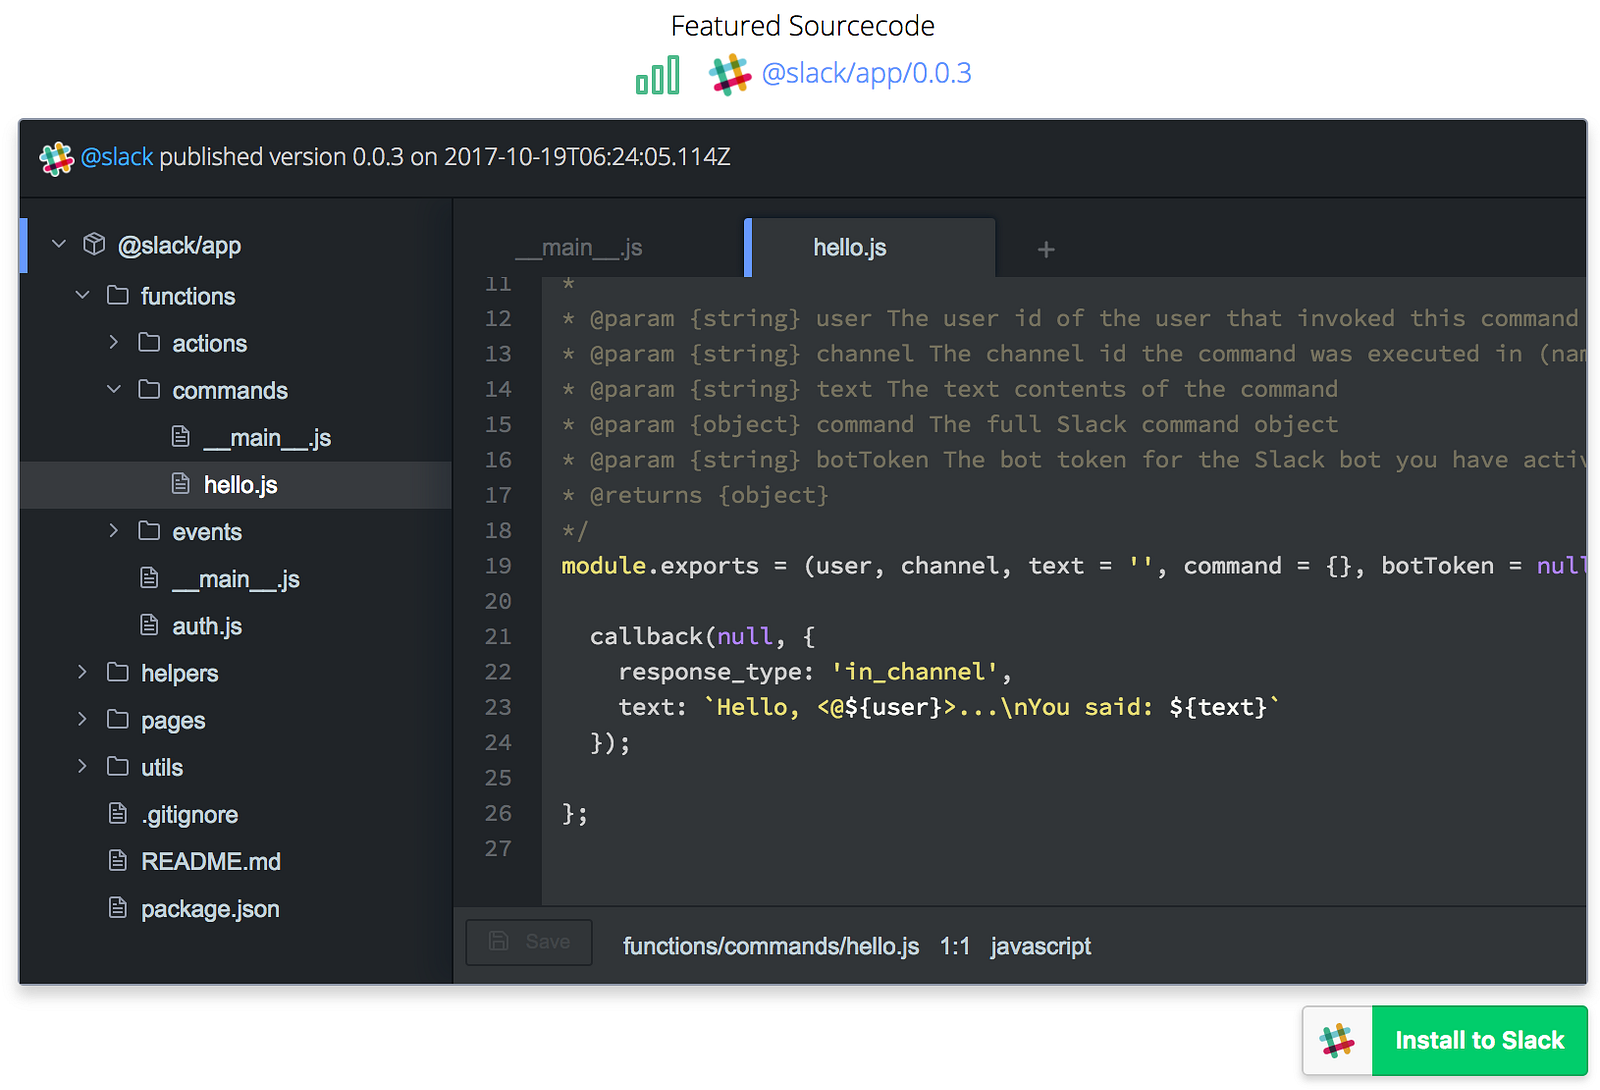The height and width of the screenshot is (1090, 1600).
Task: Select the events folder label
Action: point(207,532)
